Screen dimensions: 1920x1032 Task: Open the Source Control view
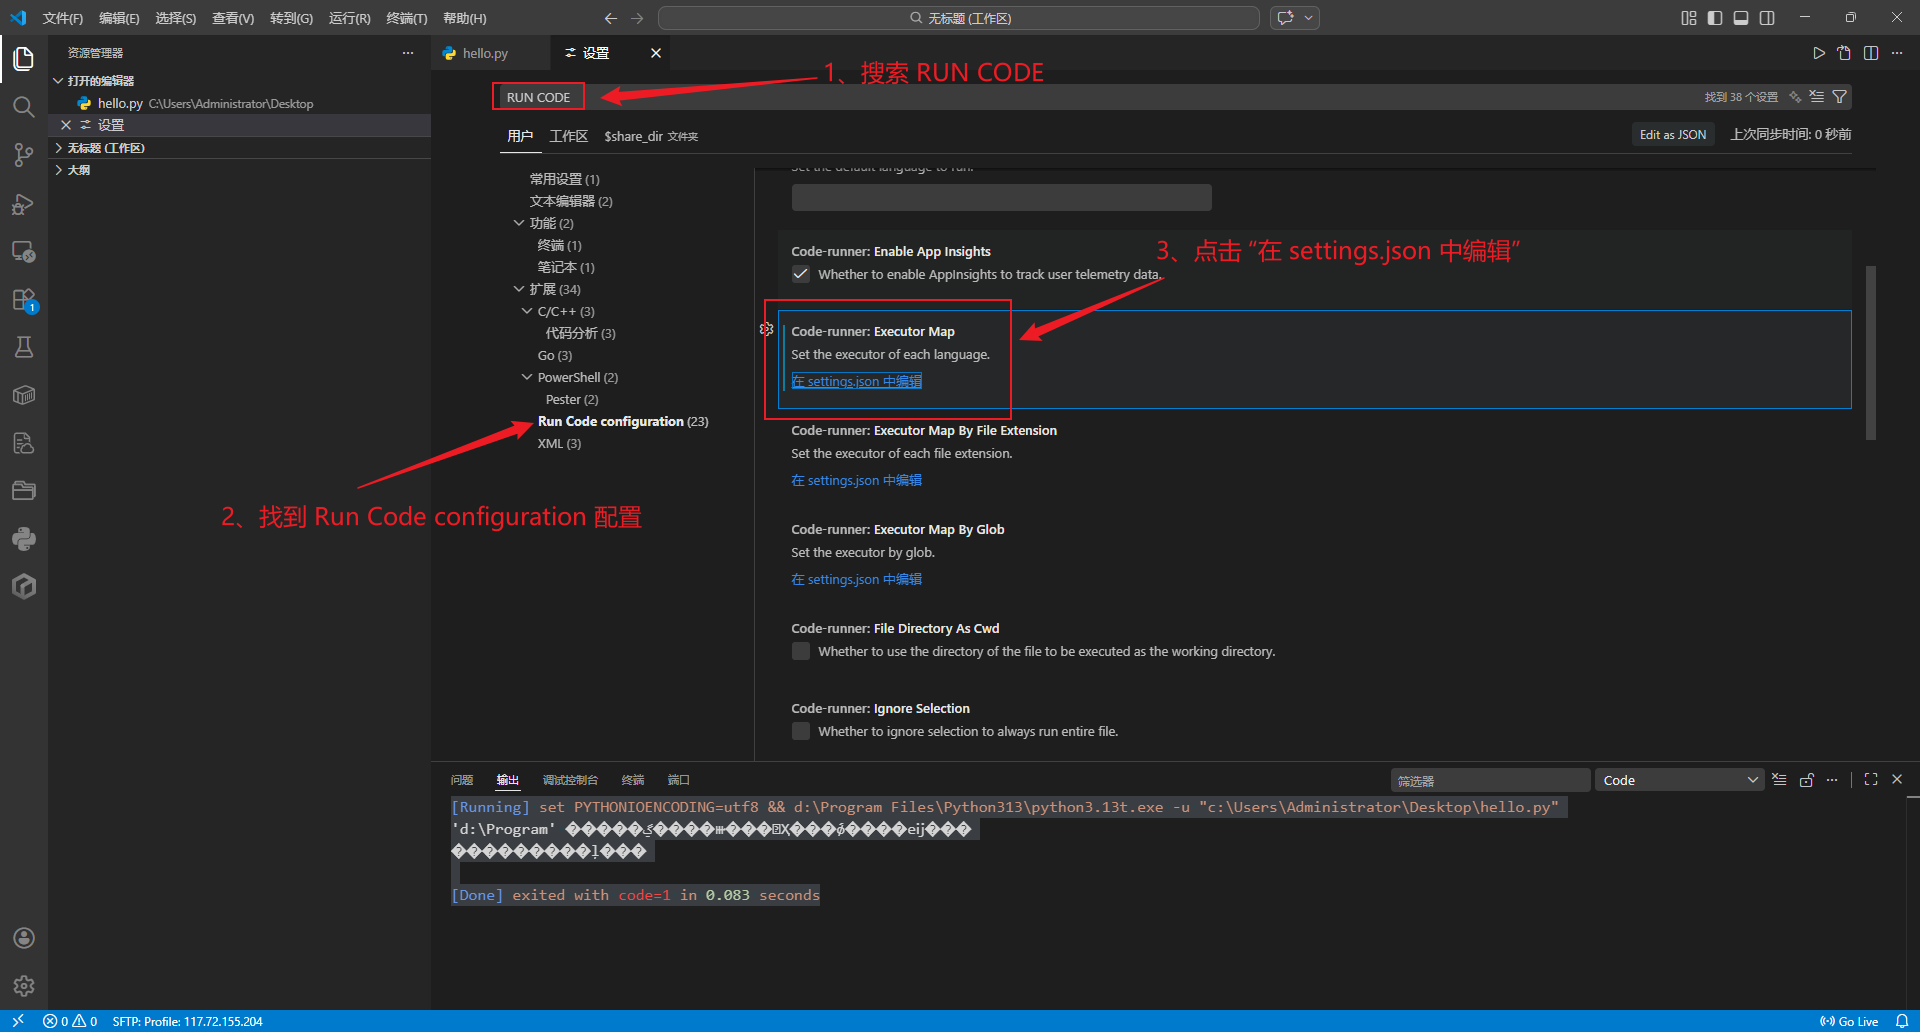[x=24, y=155]
